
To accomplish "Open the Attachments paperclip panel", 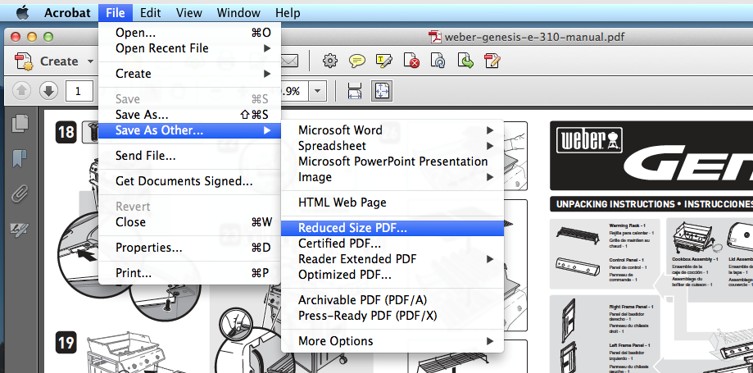I will point(20,194).
